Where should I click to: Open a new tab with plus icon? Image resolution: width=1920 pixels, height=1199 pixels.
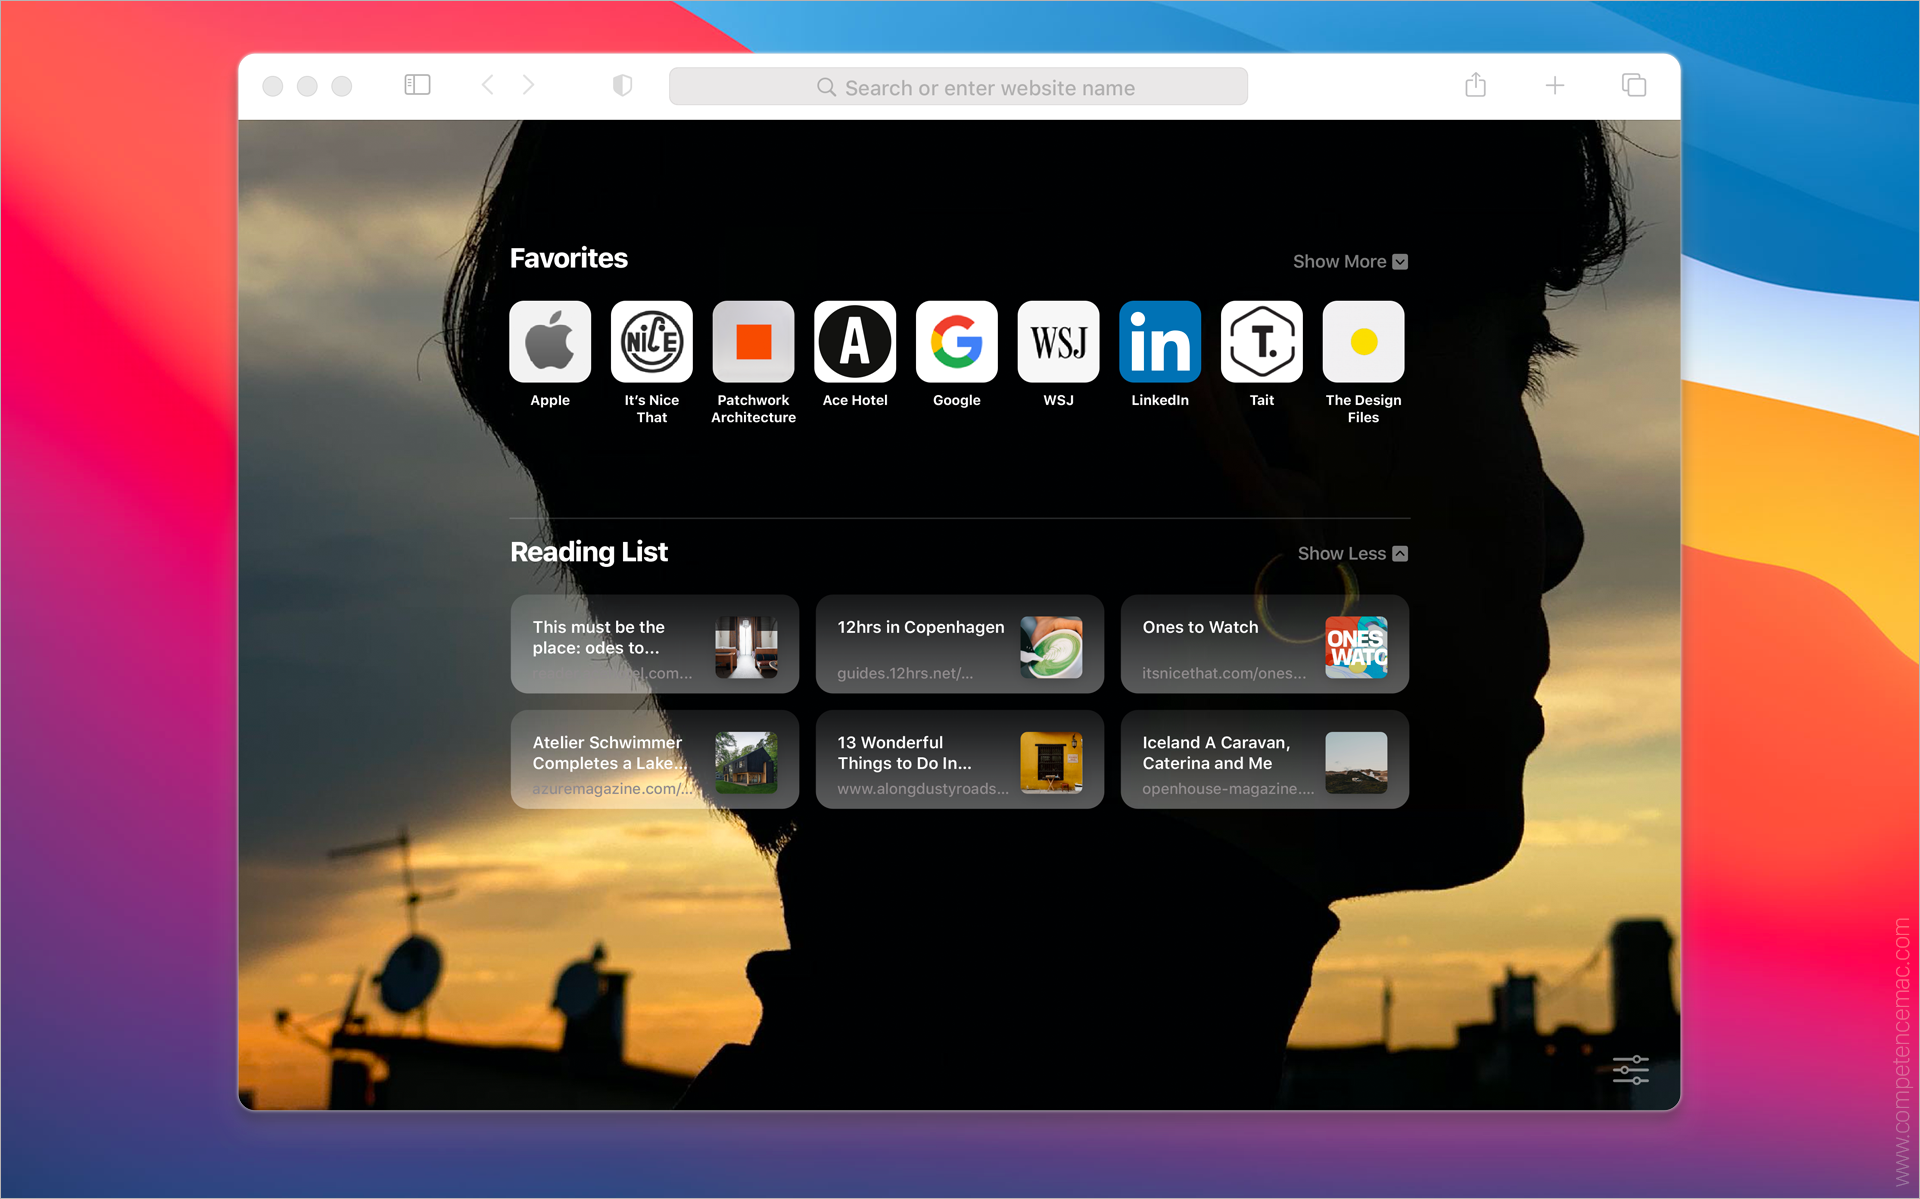(1554, 85)
